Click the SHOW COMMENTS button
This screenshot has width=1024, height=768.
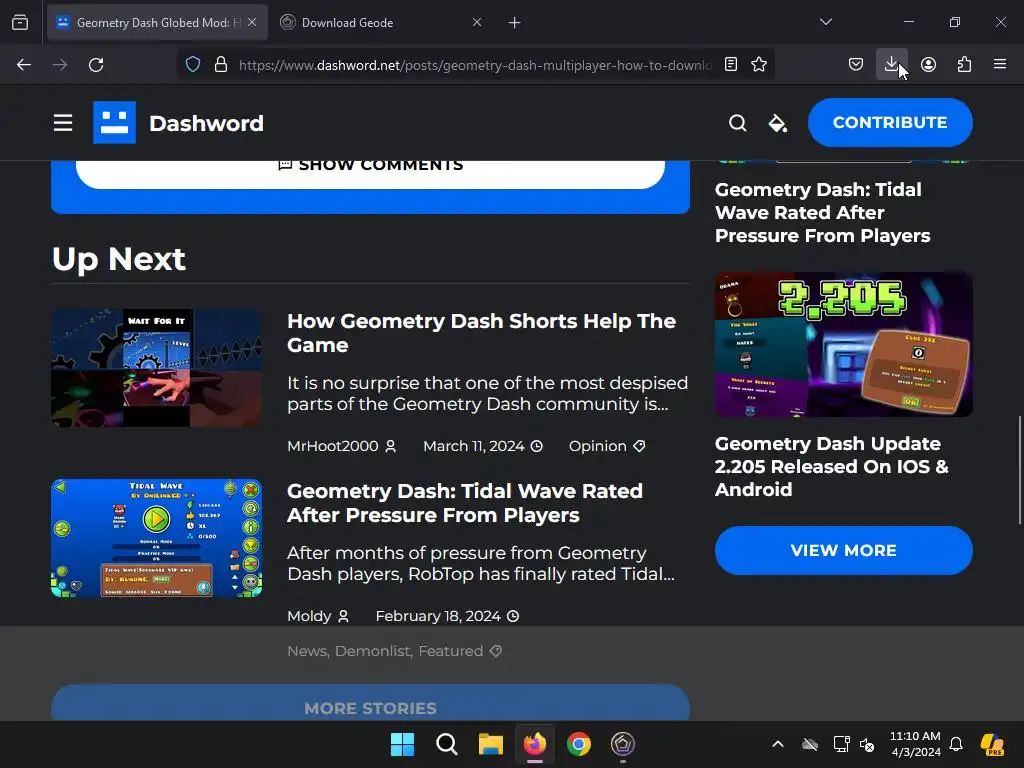tap(370, 173)
